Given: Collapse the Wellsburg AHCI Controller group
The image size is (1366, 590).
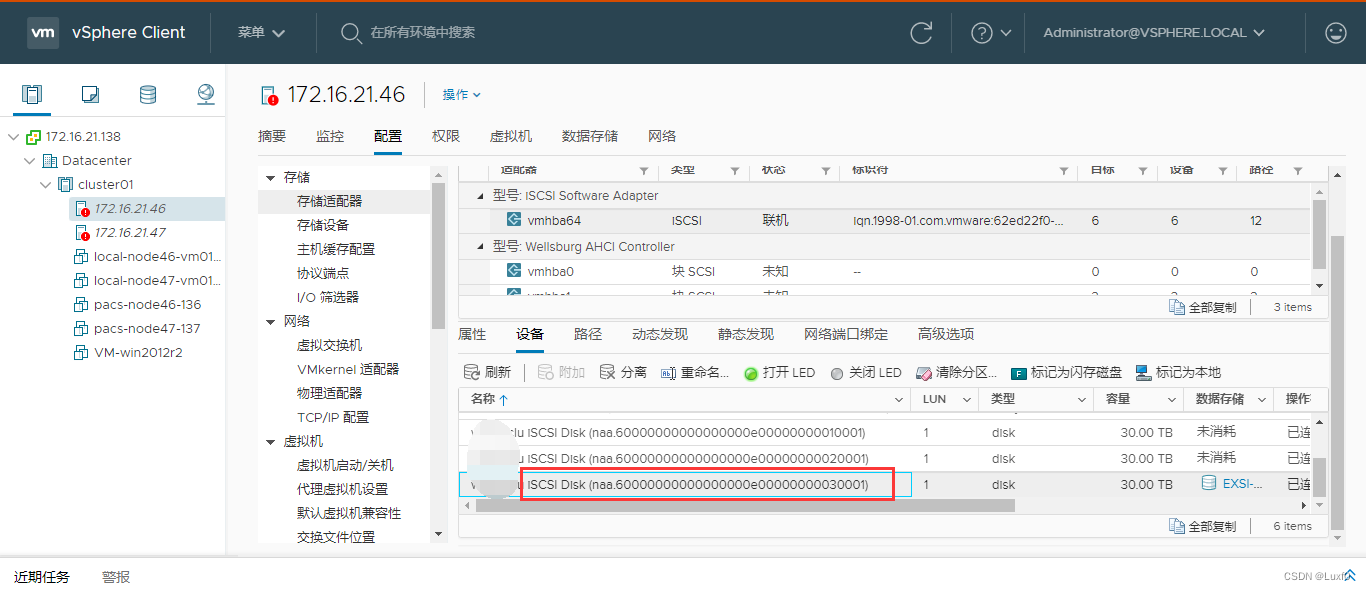Looking at the screenshot, I should pos(481,246).
